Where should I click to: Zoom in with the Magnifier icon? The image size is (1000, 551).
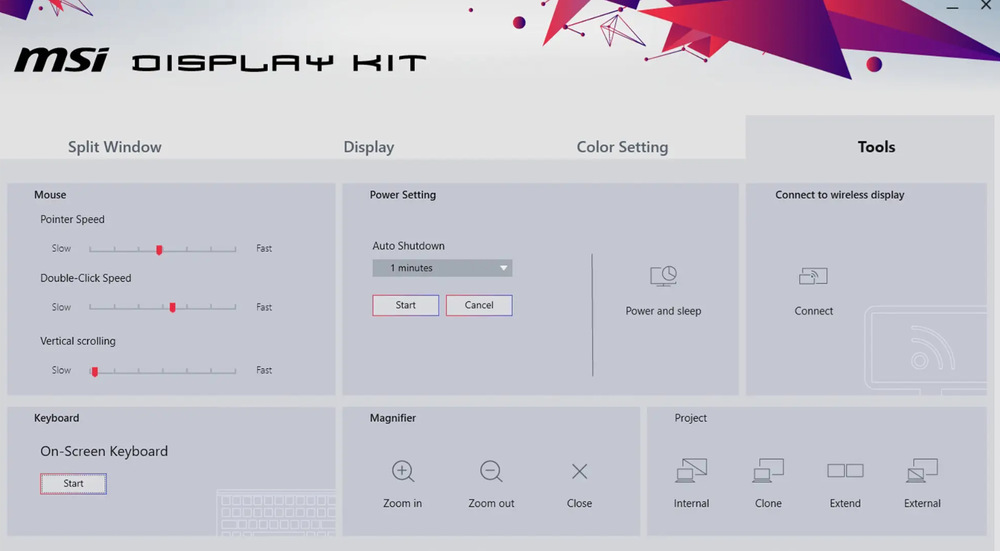tap(402, 471)
